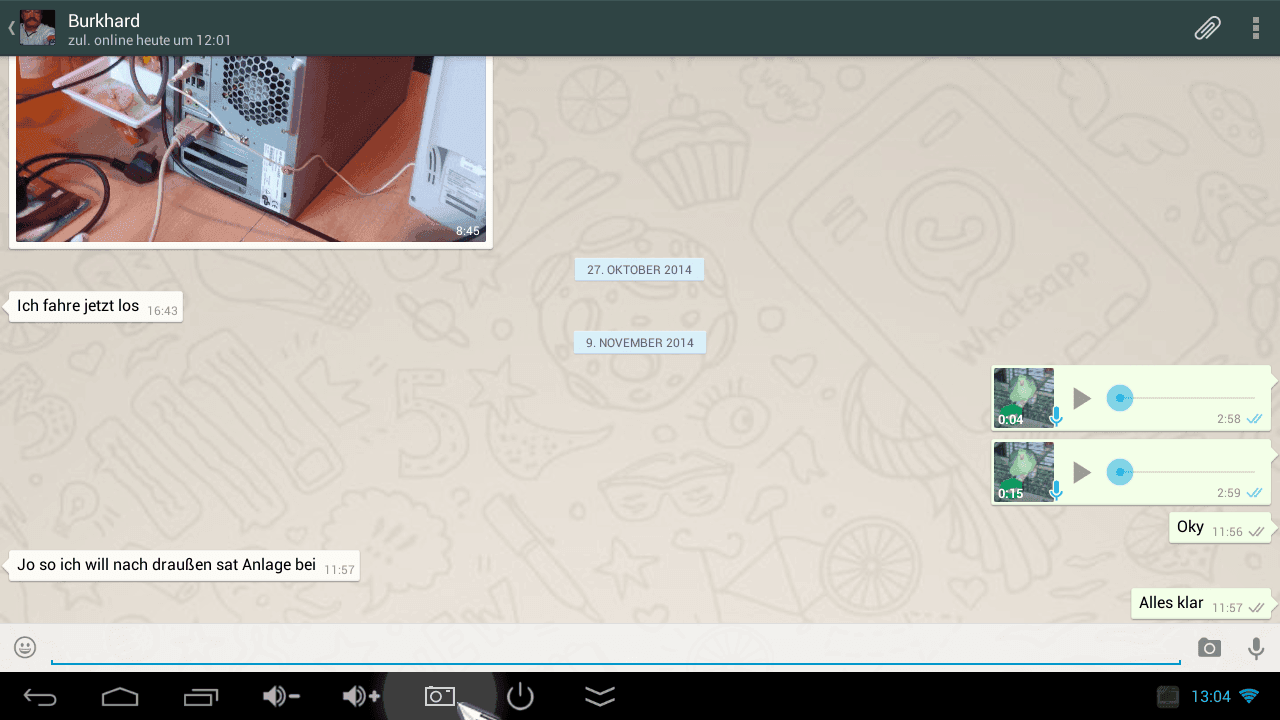Viewport: 1280px width, 720px height.
Task: Tap the Wi-Fi signal icon
Action: click(x=1249, y=695)
